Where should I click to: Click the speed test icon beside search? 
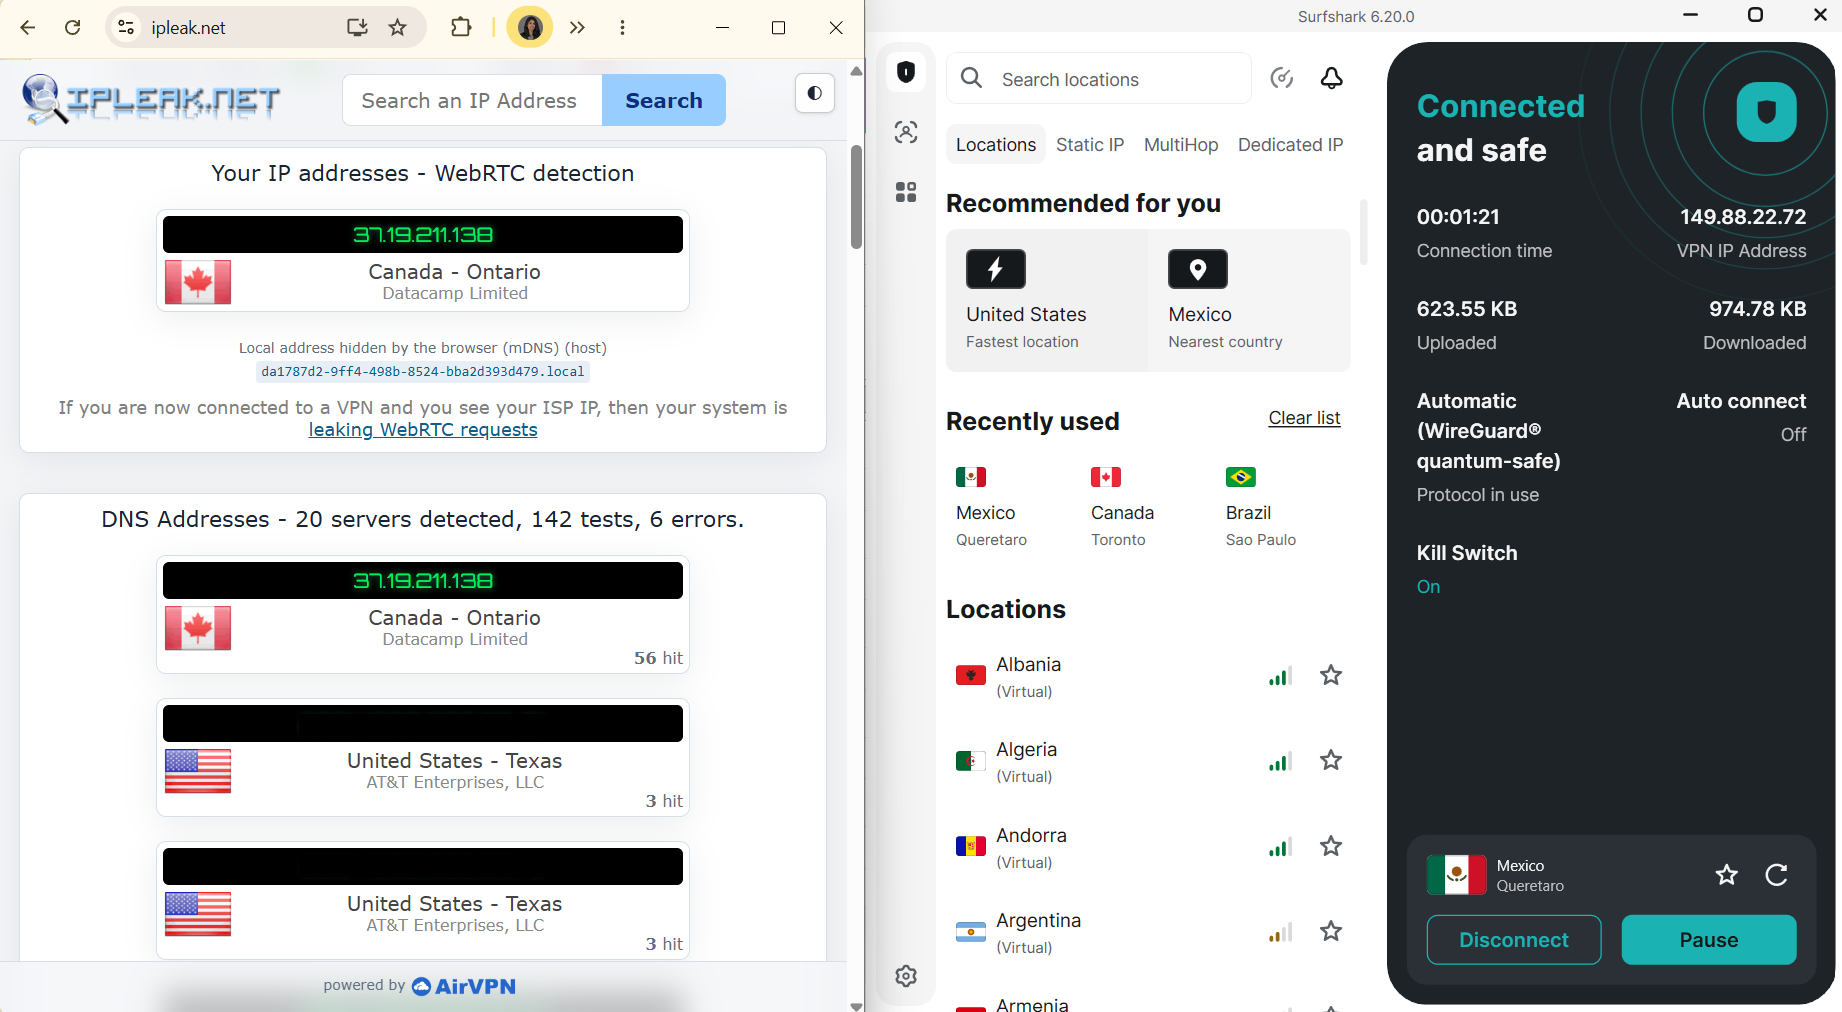click(x=1282, y=78)
